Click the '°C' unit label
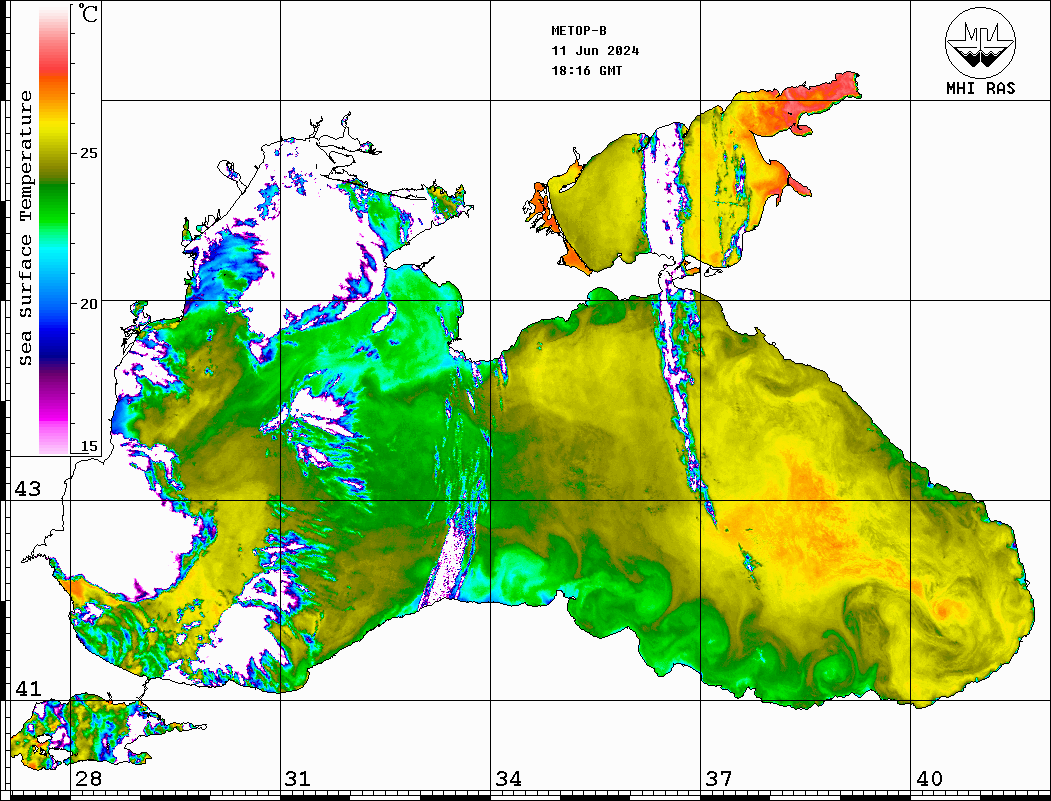 tap(88, 13)
